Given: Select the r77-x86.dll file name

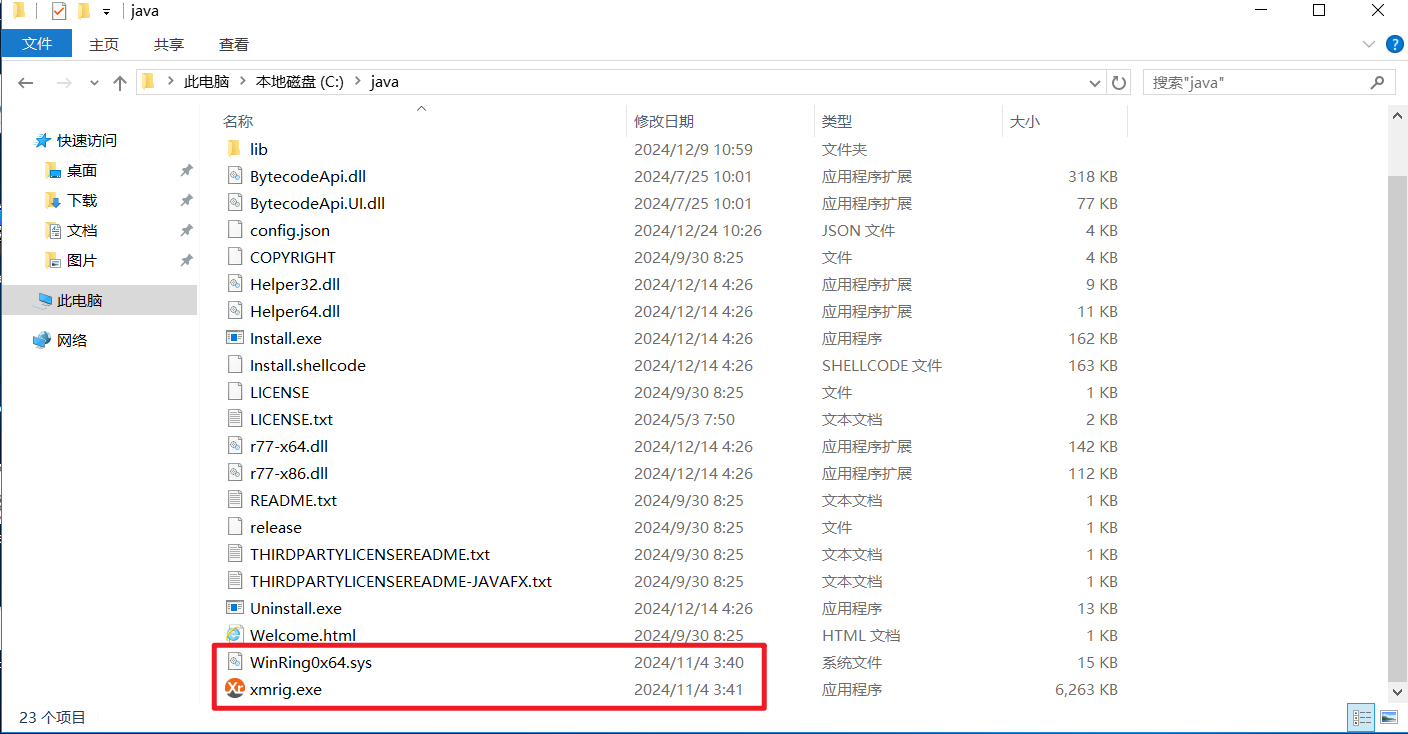Looking at the screenshot, I should pos(289,473).
